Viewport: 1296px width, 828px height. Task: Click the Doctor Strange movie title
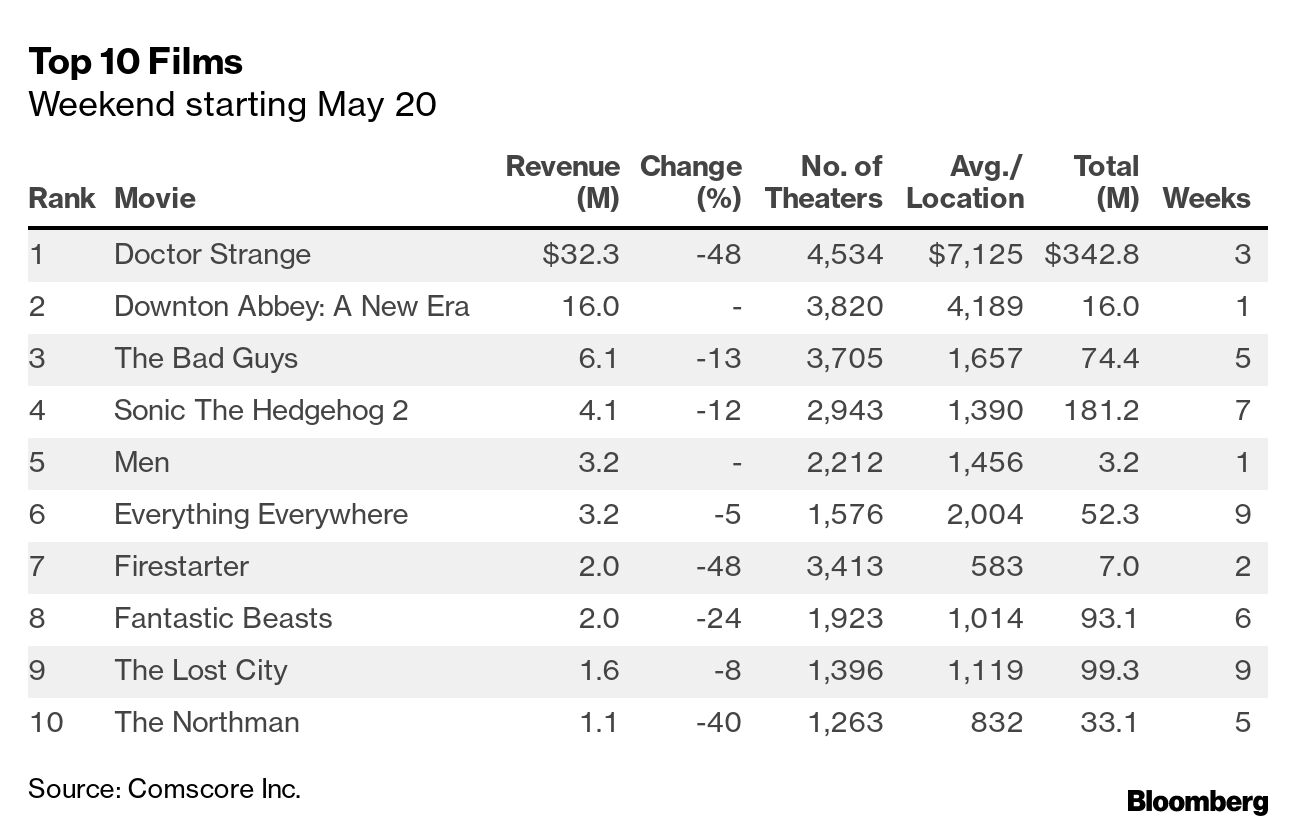click(212, 254)
